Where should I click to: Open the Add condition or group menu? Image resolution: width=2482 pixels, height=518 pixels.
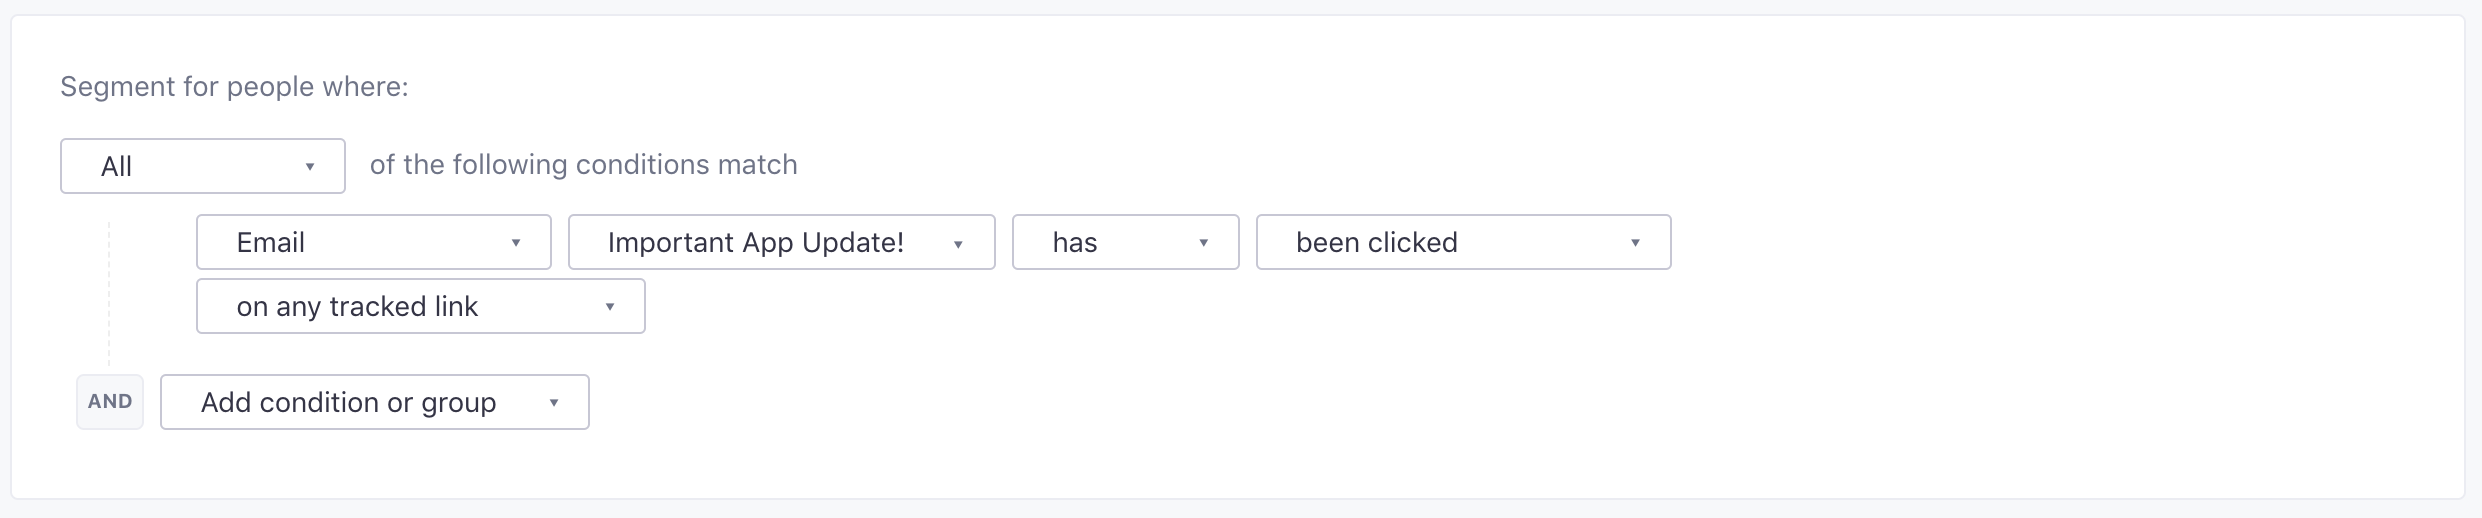pyautogui.click(x=374, y=402)
